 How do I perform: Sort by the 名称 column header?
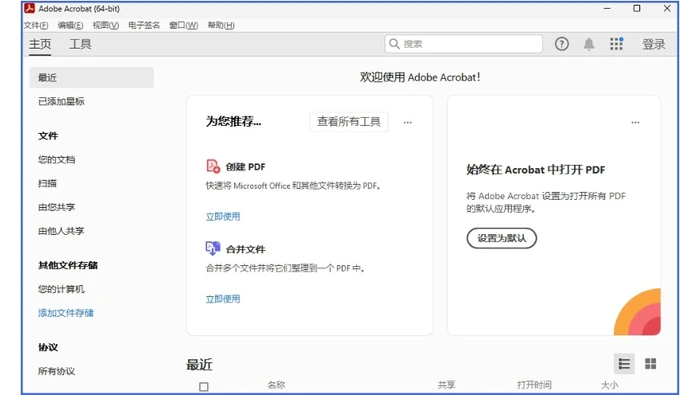(276, 385)
